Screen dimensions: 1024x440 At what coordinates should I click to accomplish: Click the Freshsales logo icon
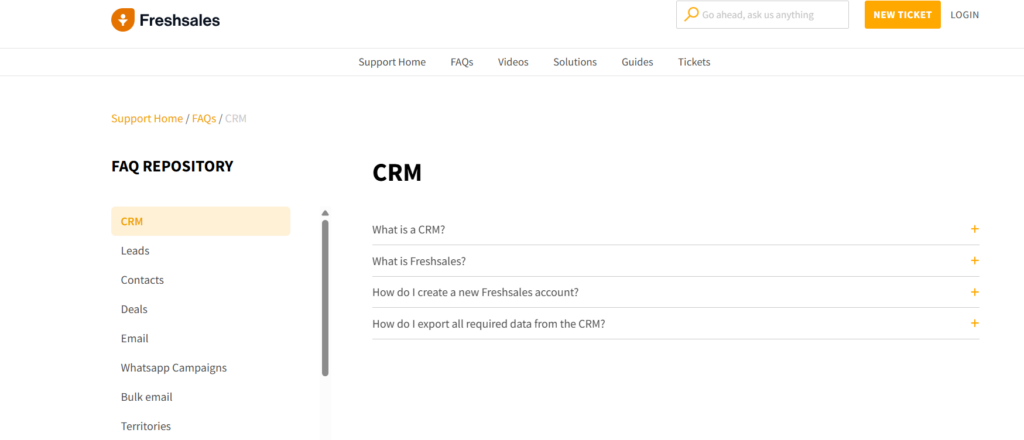coord(122,19)
